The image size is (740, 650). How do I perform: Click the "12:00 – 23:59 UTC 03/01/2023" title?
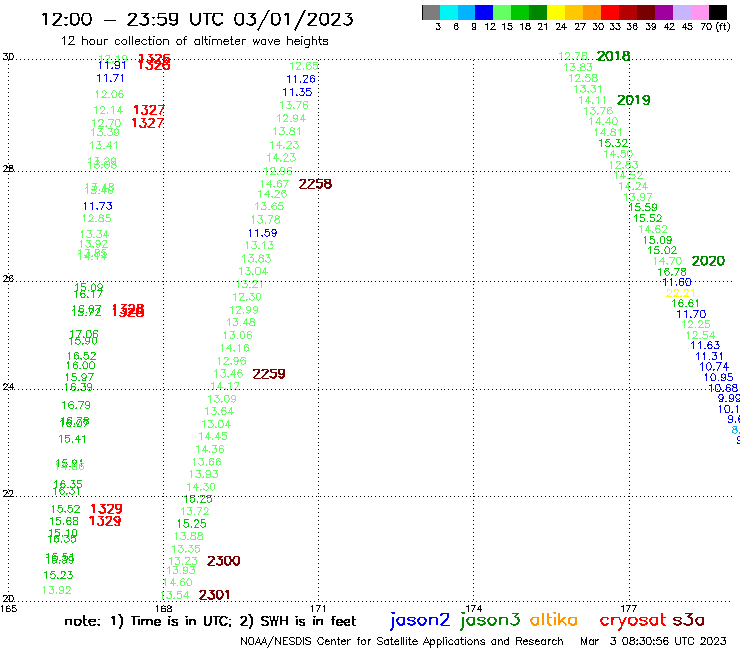[x=197, y=19]
